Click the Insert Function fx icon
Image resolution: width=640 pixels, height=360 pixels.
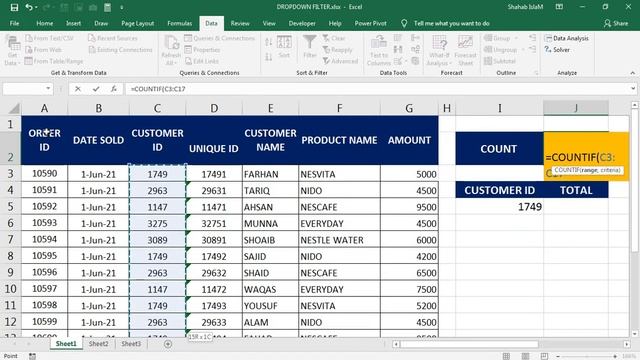pos(113,89)
